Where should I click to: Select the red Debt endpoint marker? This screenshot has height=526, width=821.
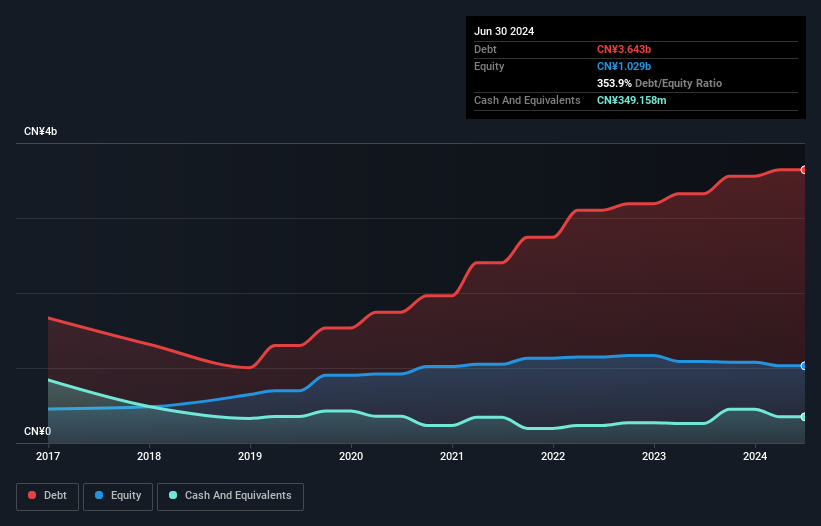[x=804, y=170]
